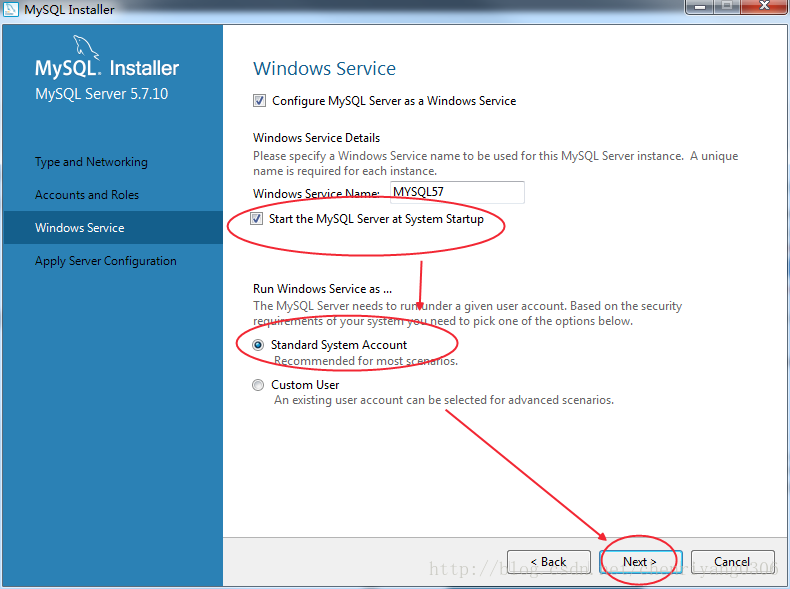The image size is (790, 589).
Task: Click the existing user account description text
Action: tap(444, 400)
